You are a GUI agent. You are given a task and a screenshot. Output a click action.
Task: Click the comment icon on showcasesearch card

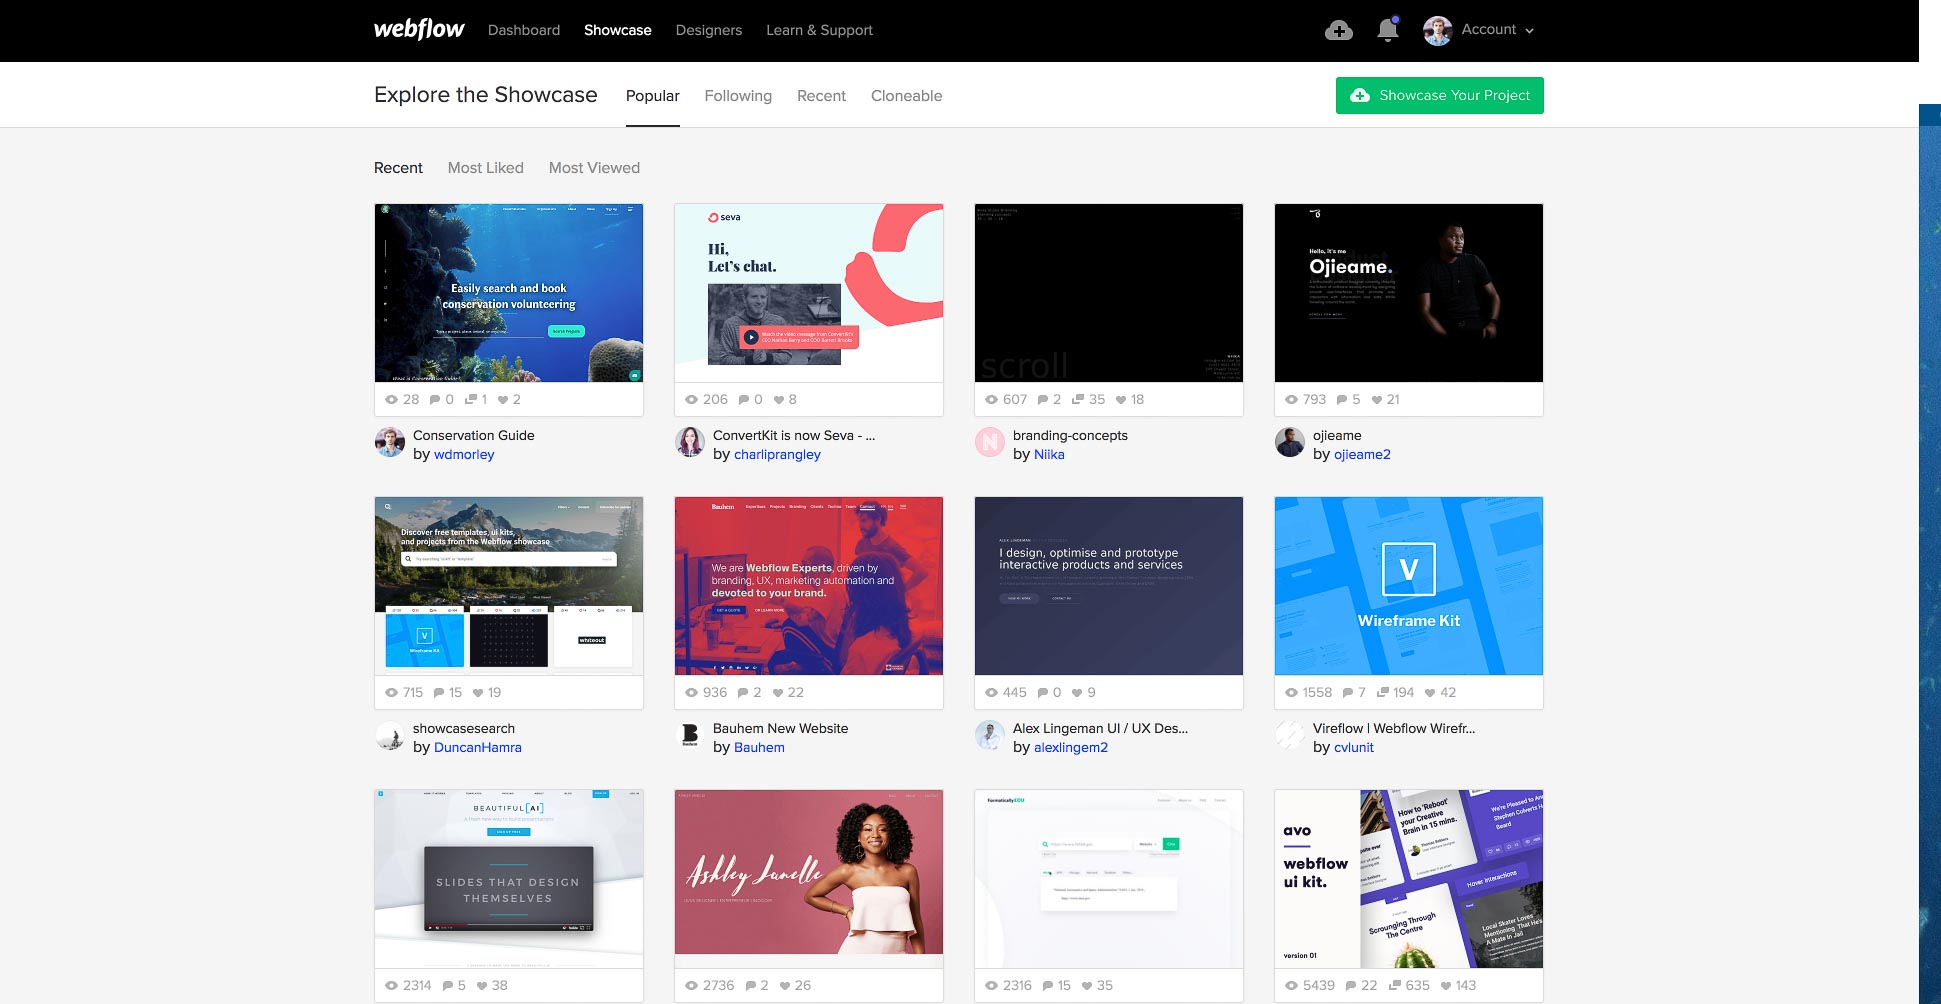tap(439, 693)
